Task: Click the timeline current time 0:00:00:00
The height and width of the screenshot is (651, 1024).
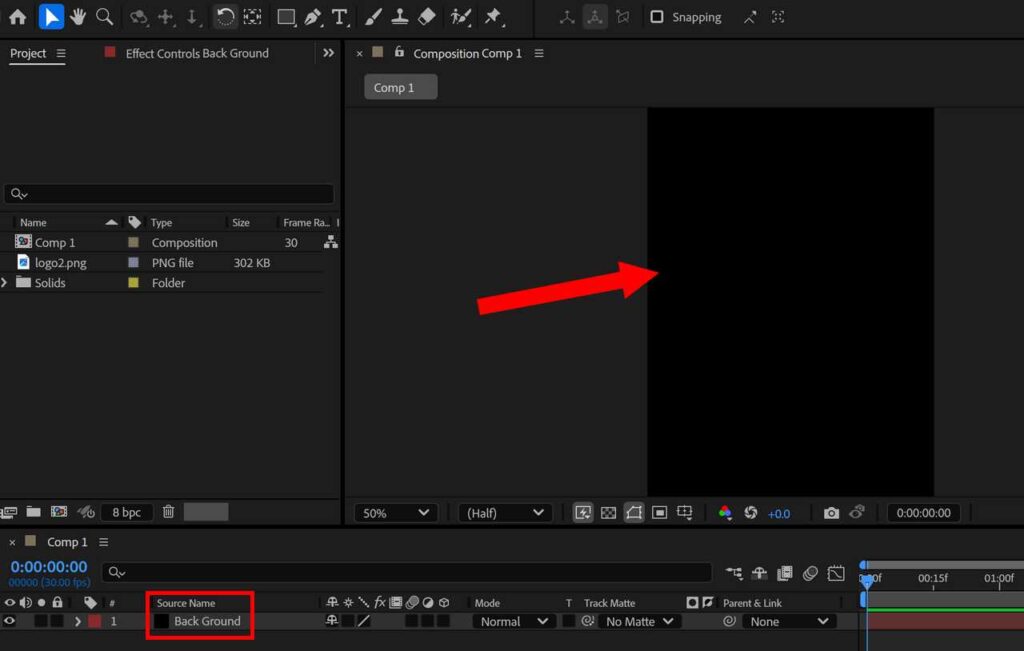Action: pos(49,567)
